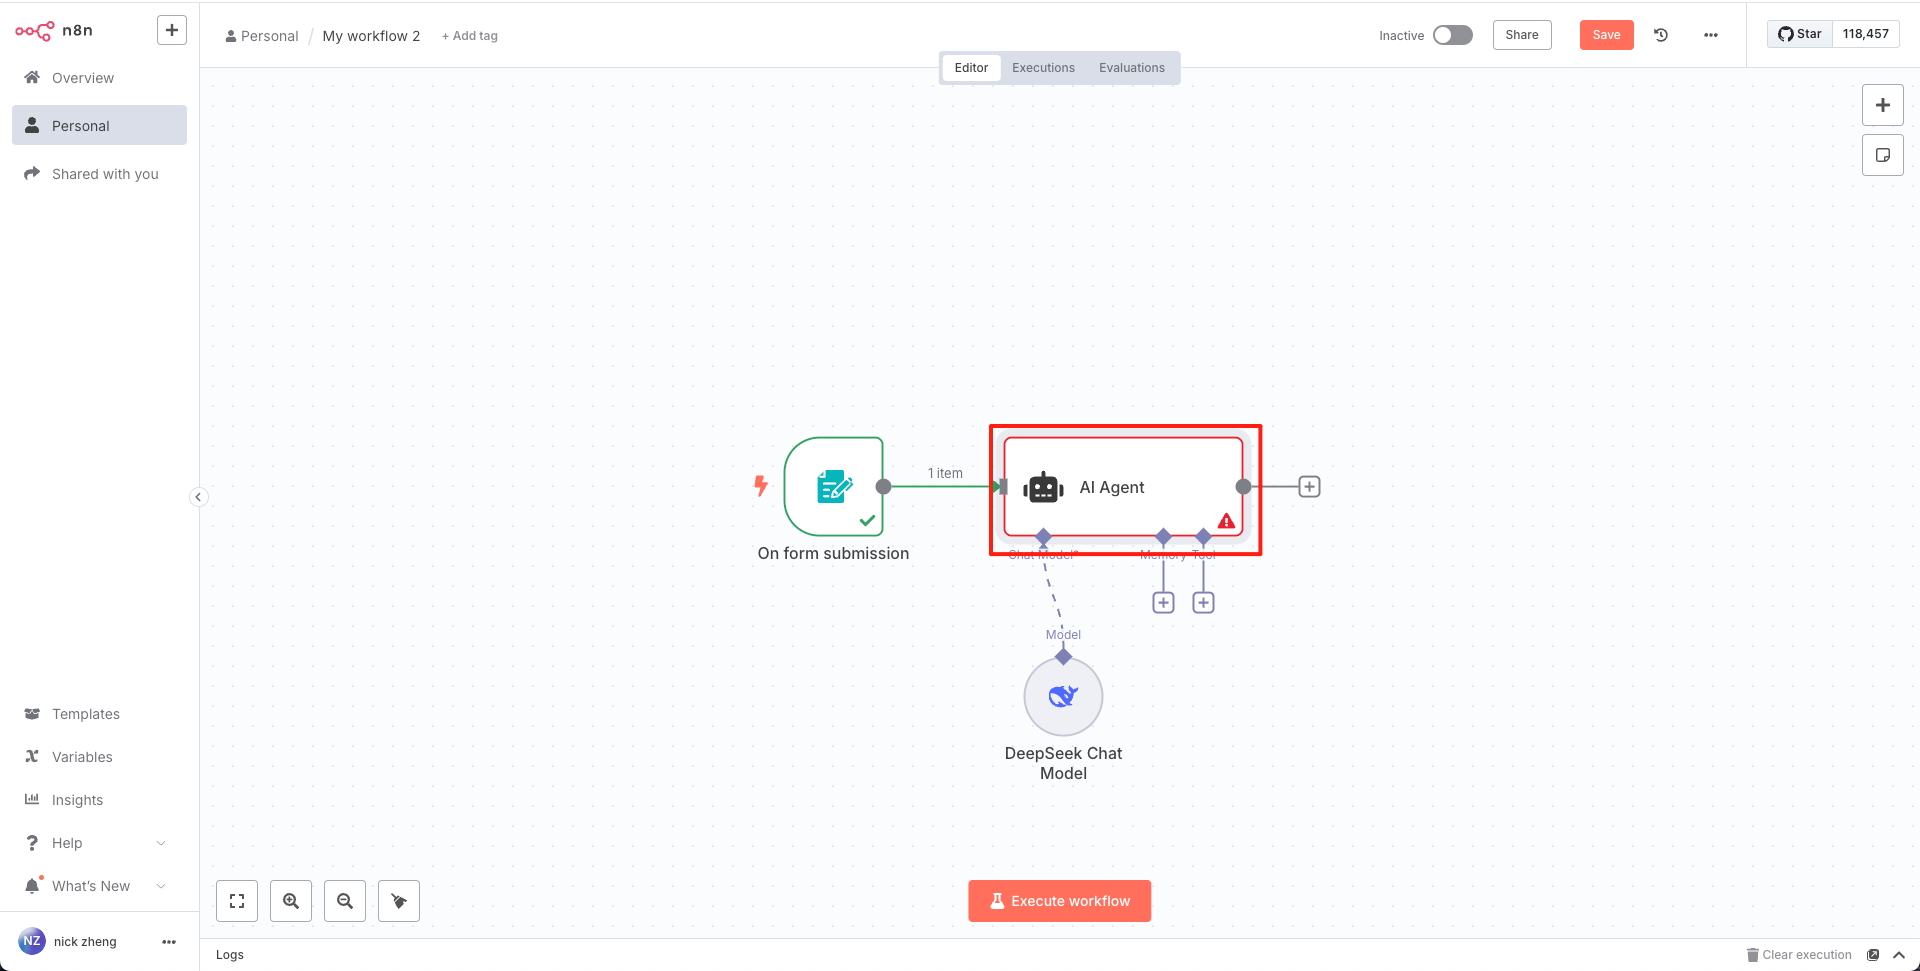
Task: Click the star count 118,457
Action: pos(1866,34)
